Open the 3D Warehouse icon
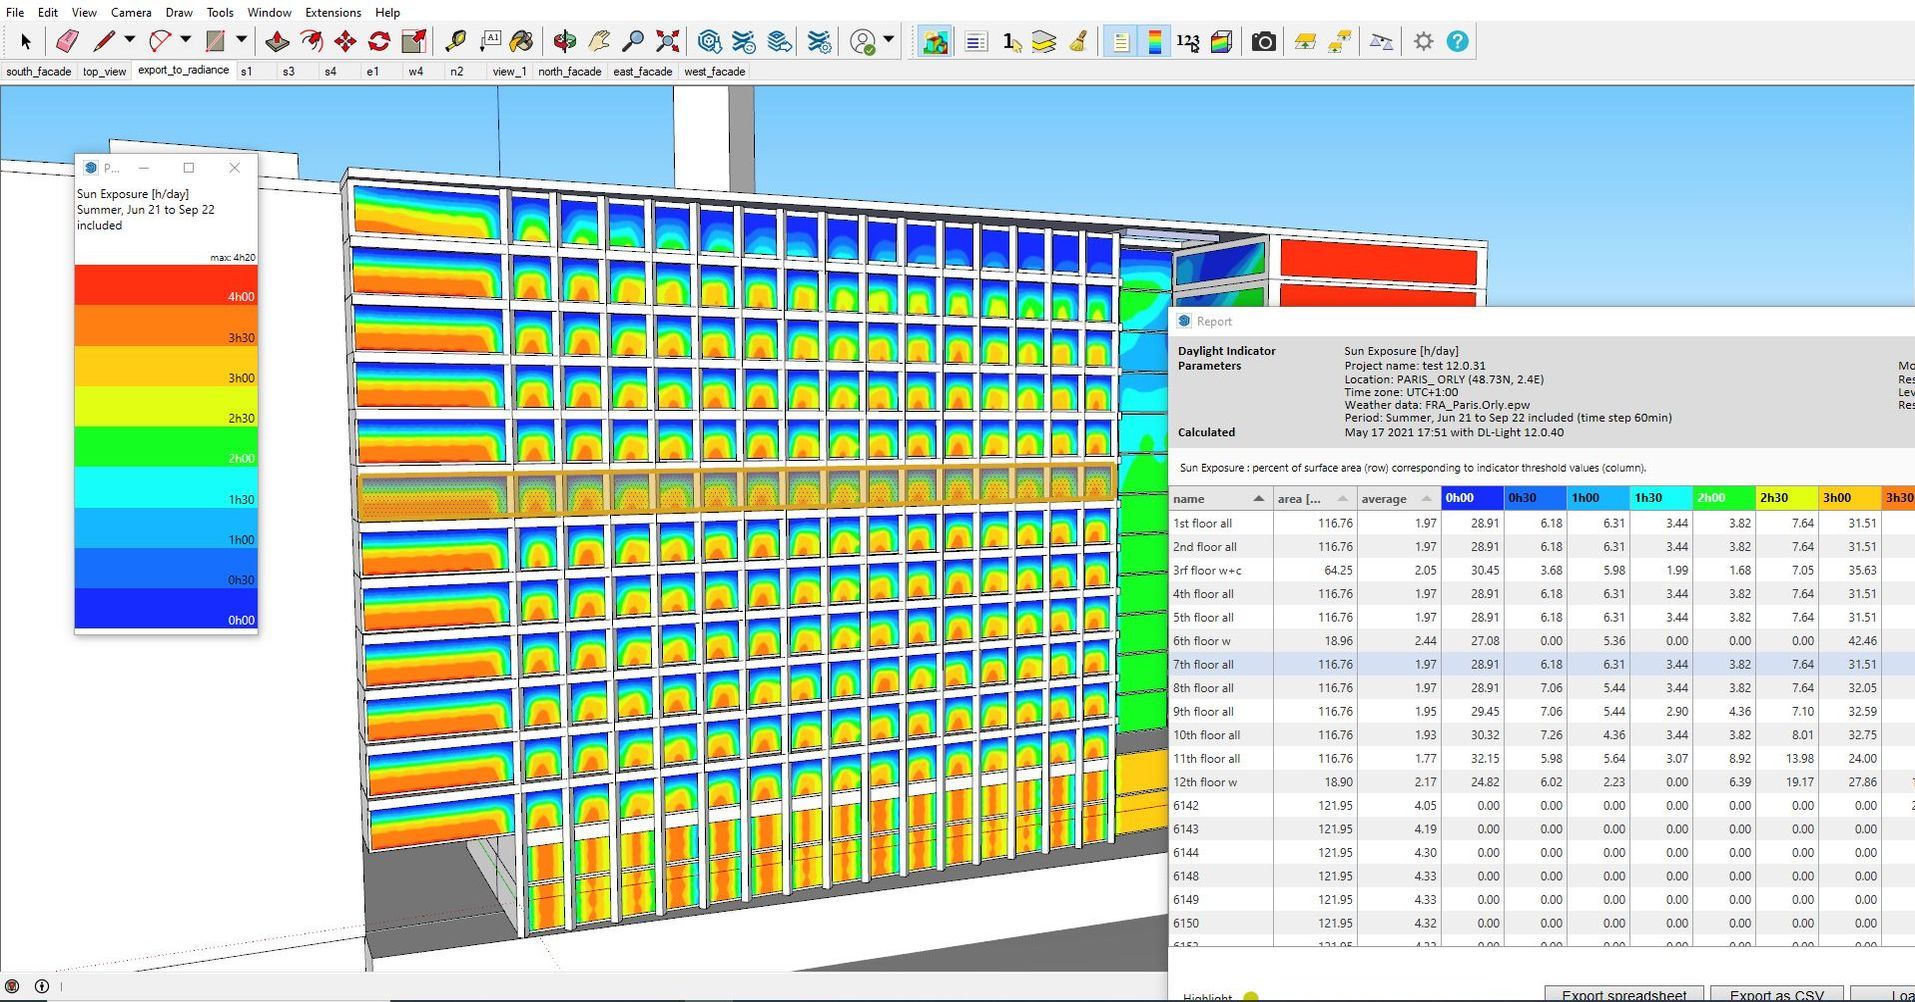This screenshot has height=1002, width=1915. 709,41
